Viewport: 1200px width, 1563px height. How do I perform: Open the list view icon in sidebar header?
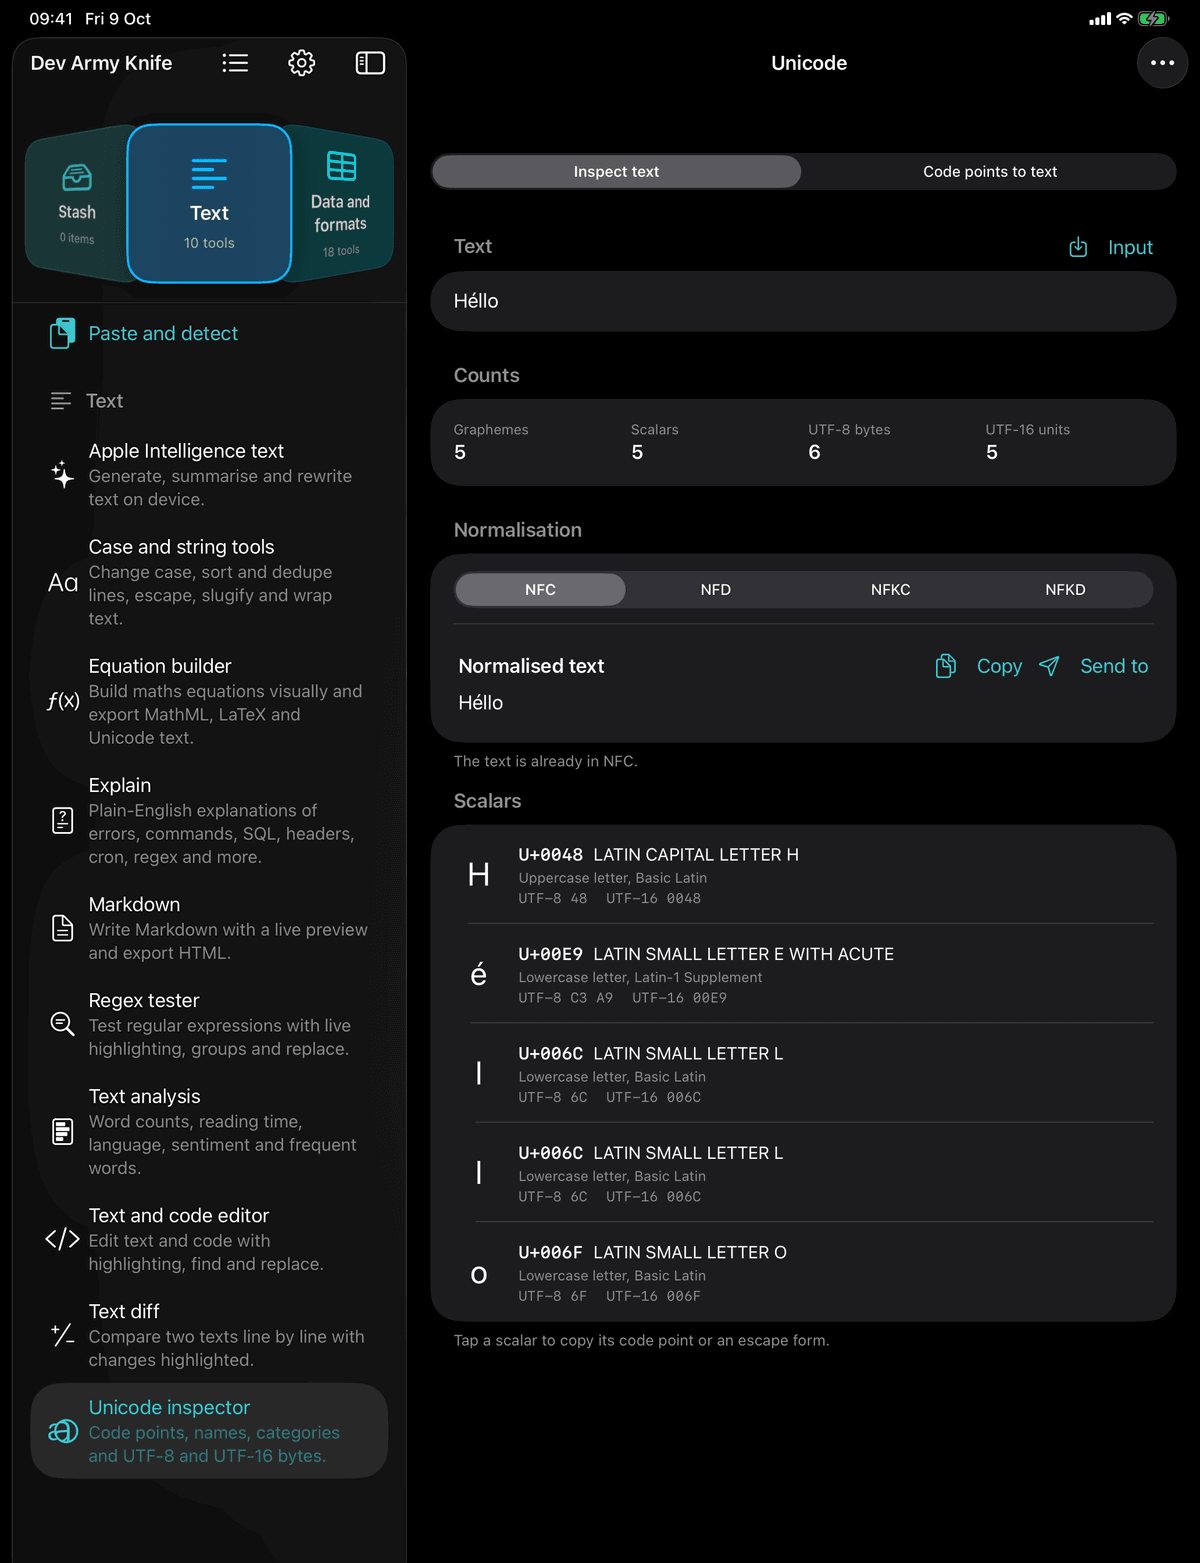[x=235, y=63]
